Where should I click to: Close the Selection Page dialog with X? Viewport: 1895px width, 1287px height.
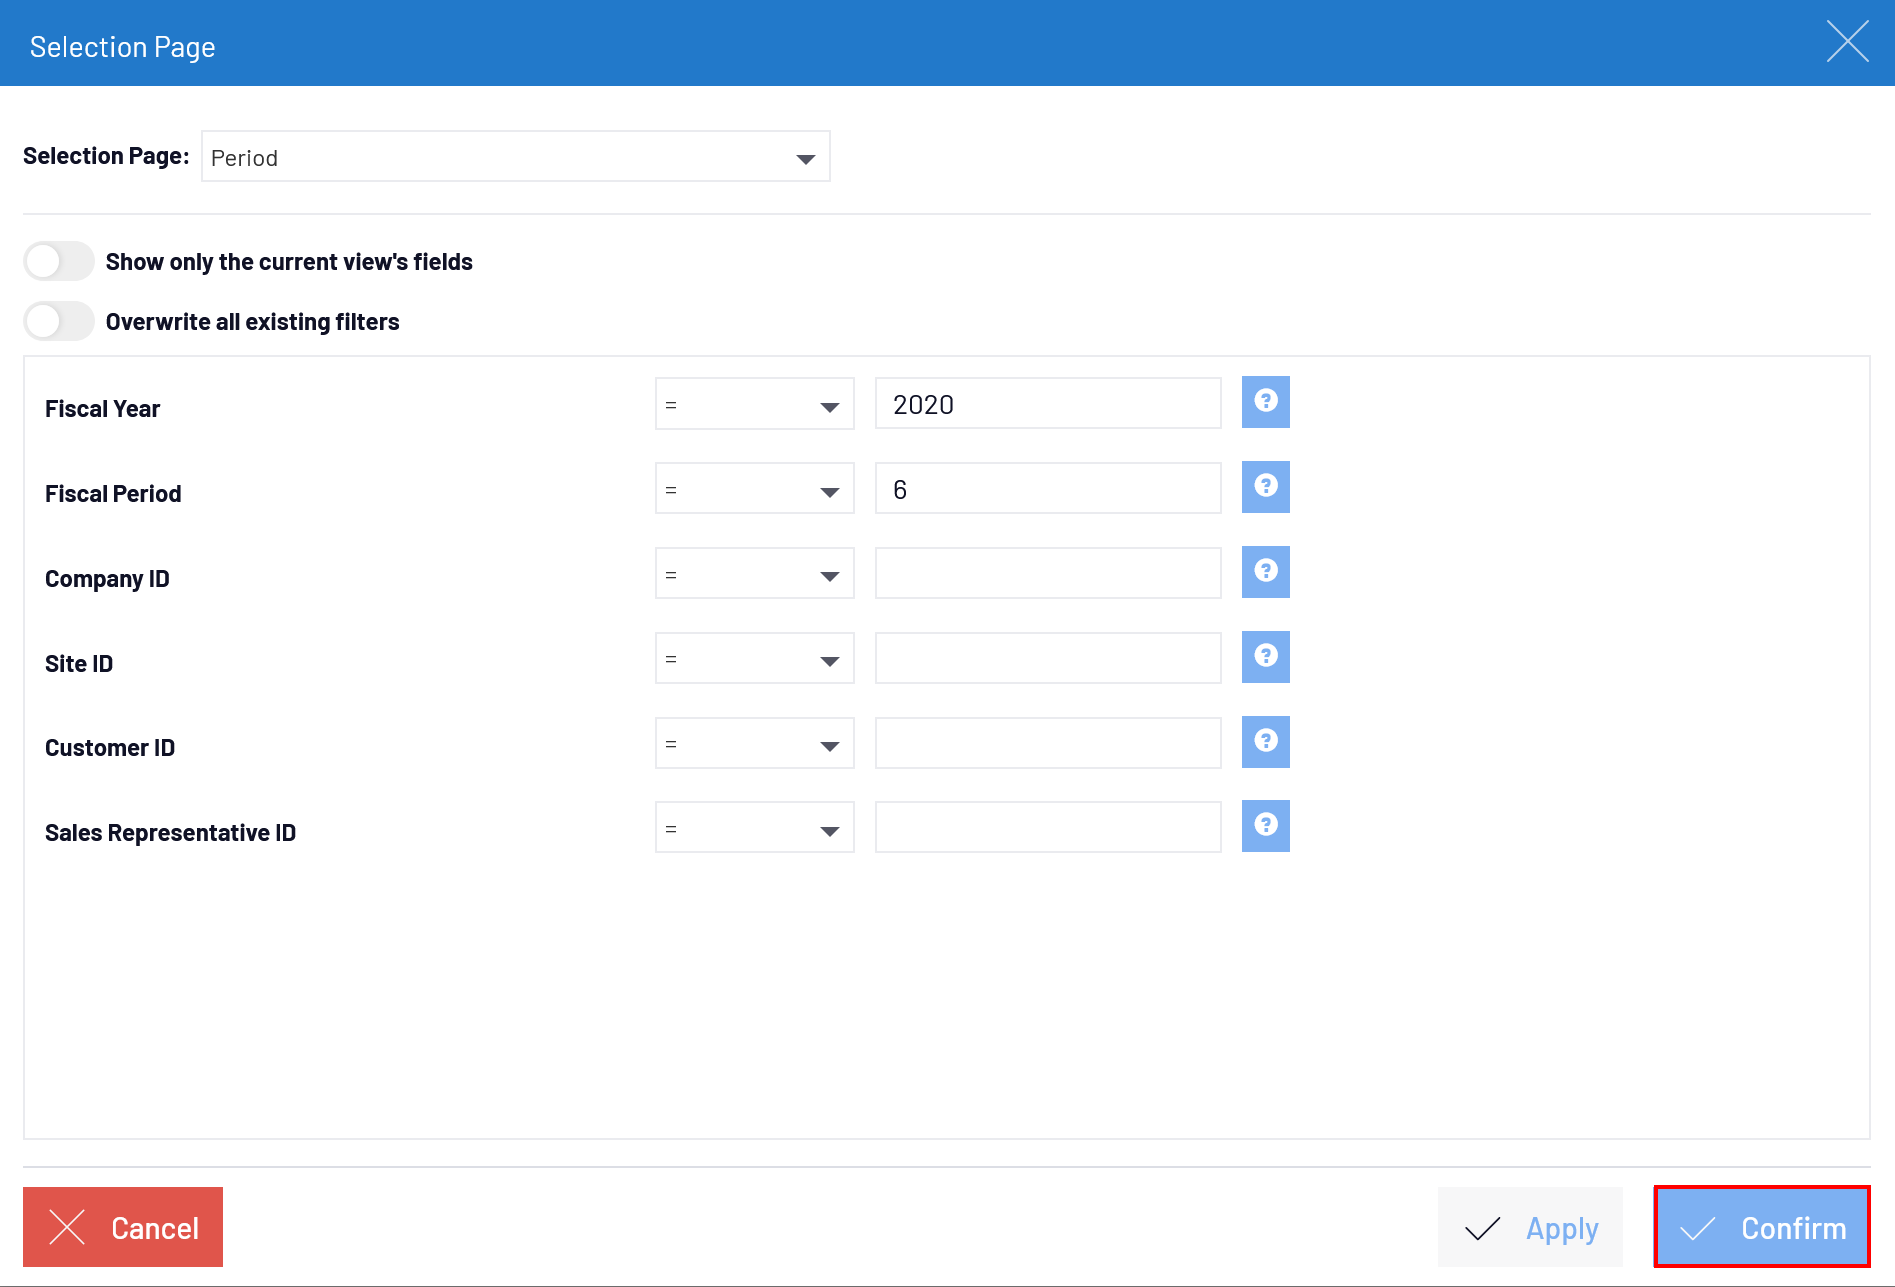click(1847, 42)
